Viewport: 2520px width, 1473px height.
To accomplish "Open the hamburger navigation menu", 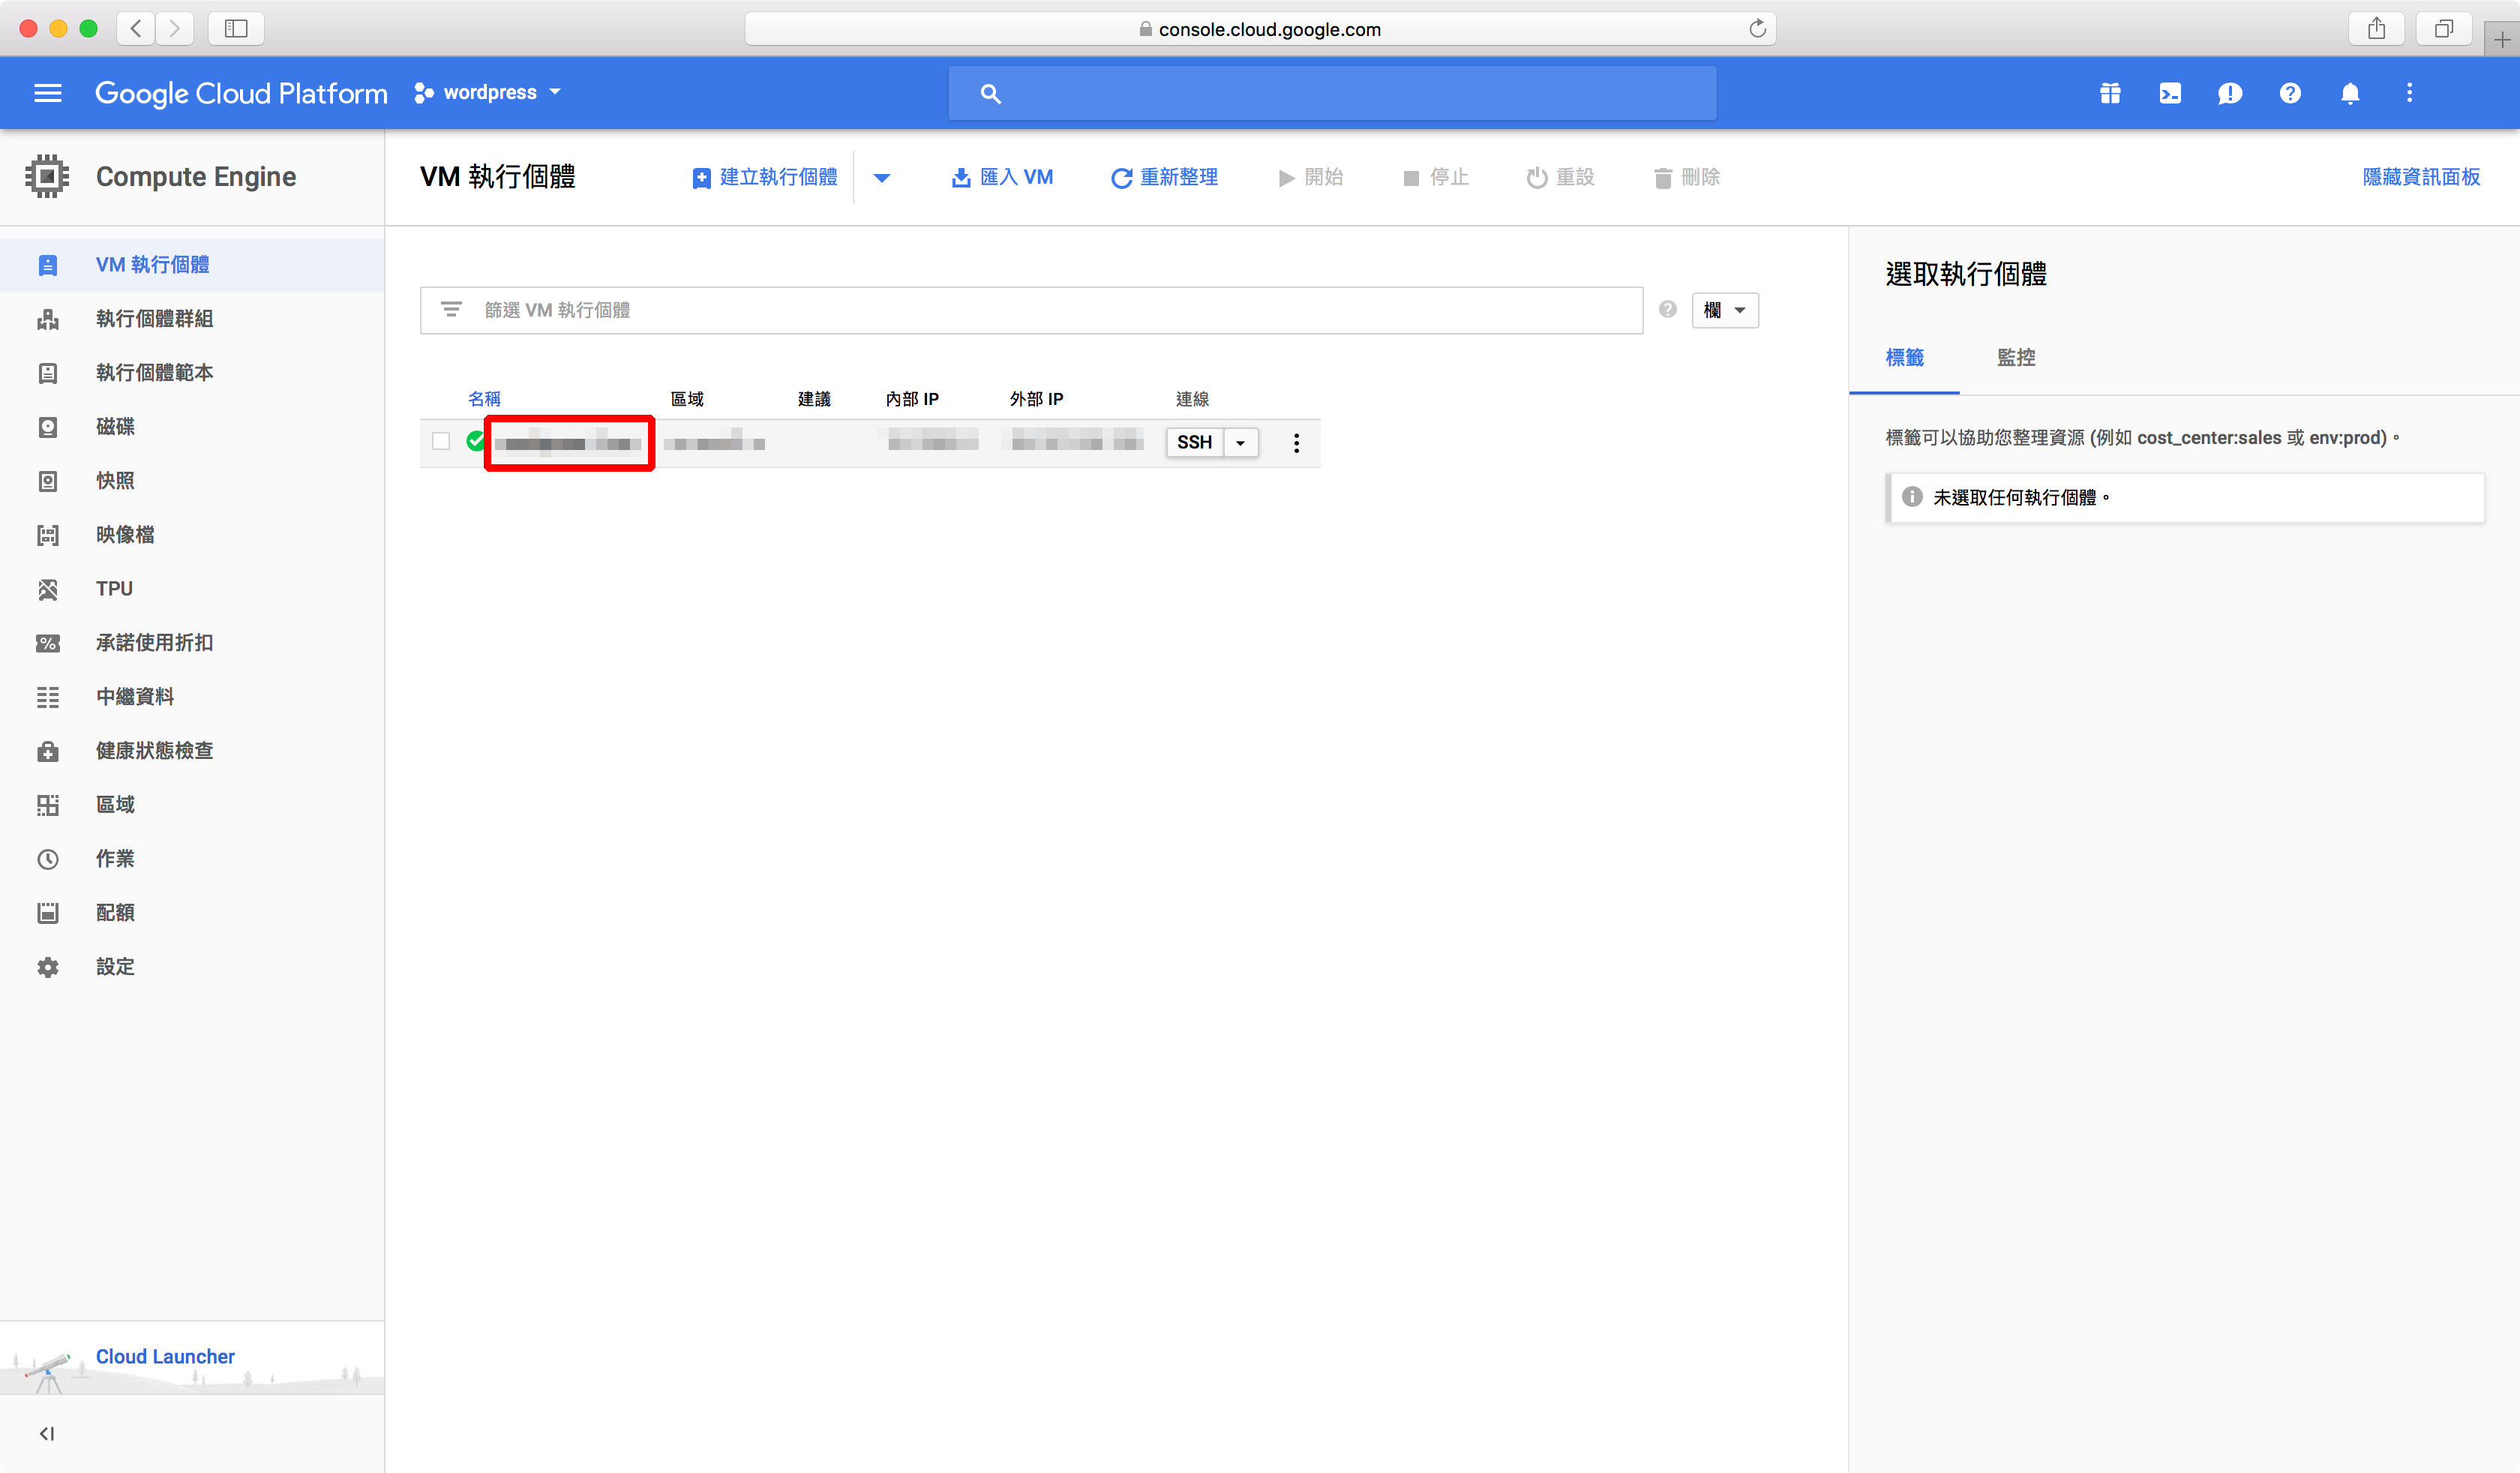I will [47, 93].
